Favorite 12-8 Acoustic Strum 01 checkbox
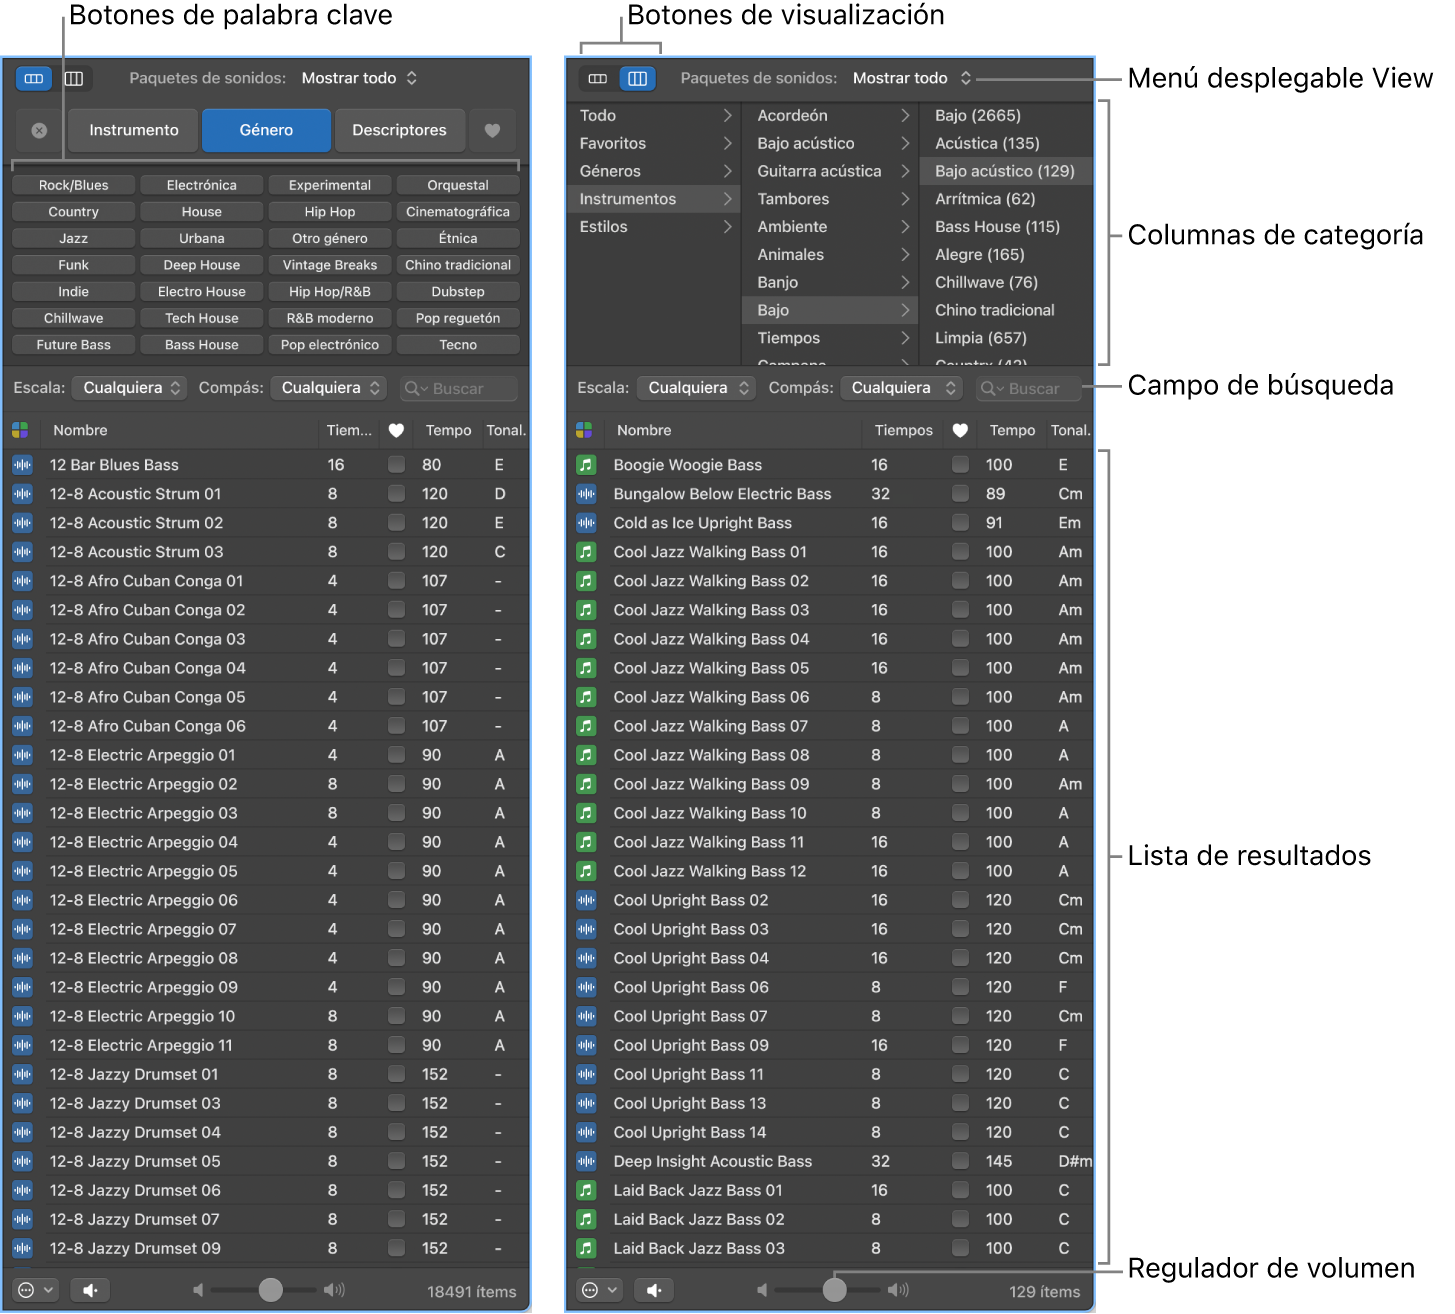This screenshot has height=1314, width=1455. (x=396, y=494)
